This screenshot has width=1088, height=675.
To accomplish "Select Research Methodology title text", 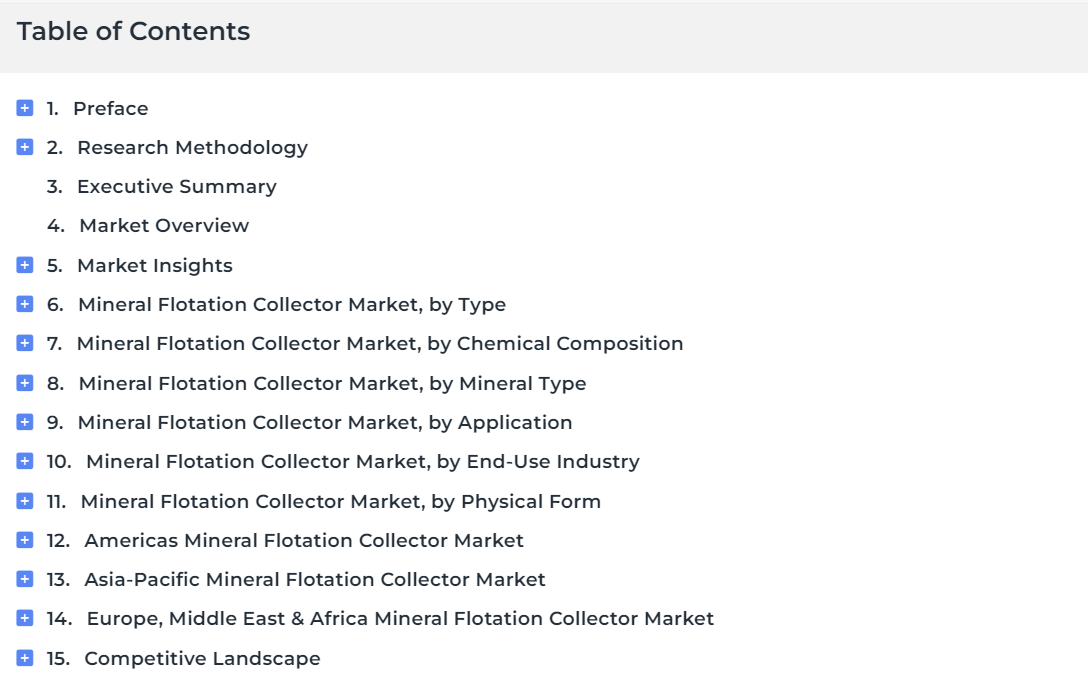I will coord(192,148).
